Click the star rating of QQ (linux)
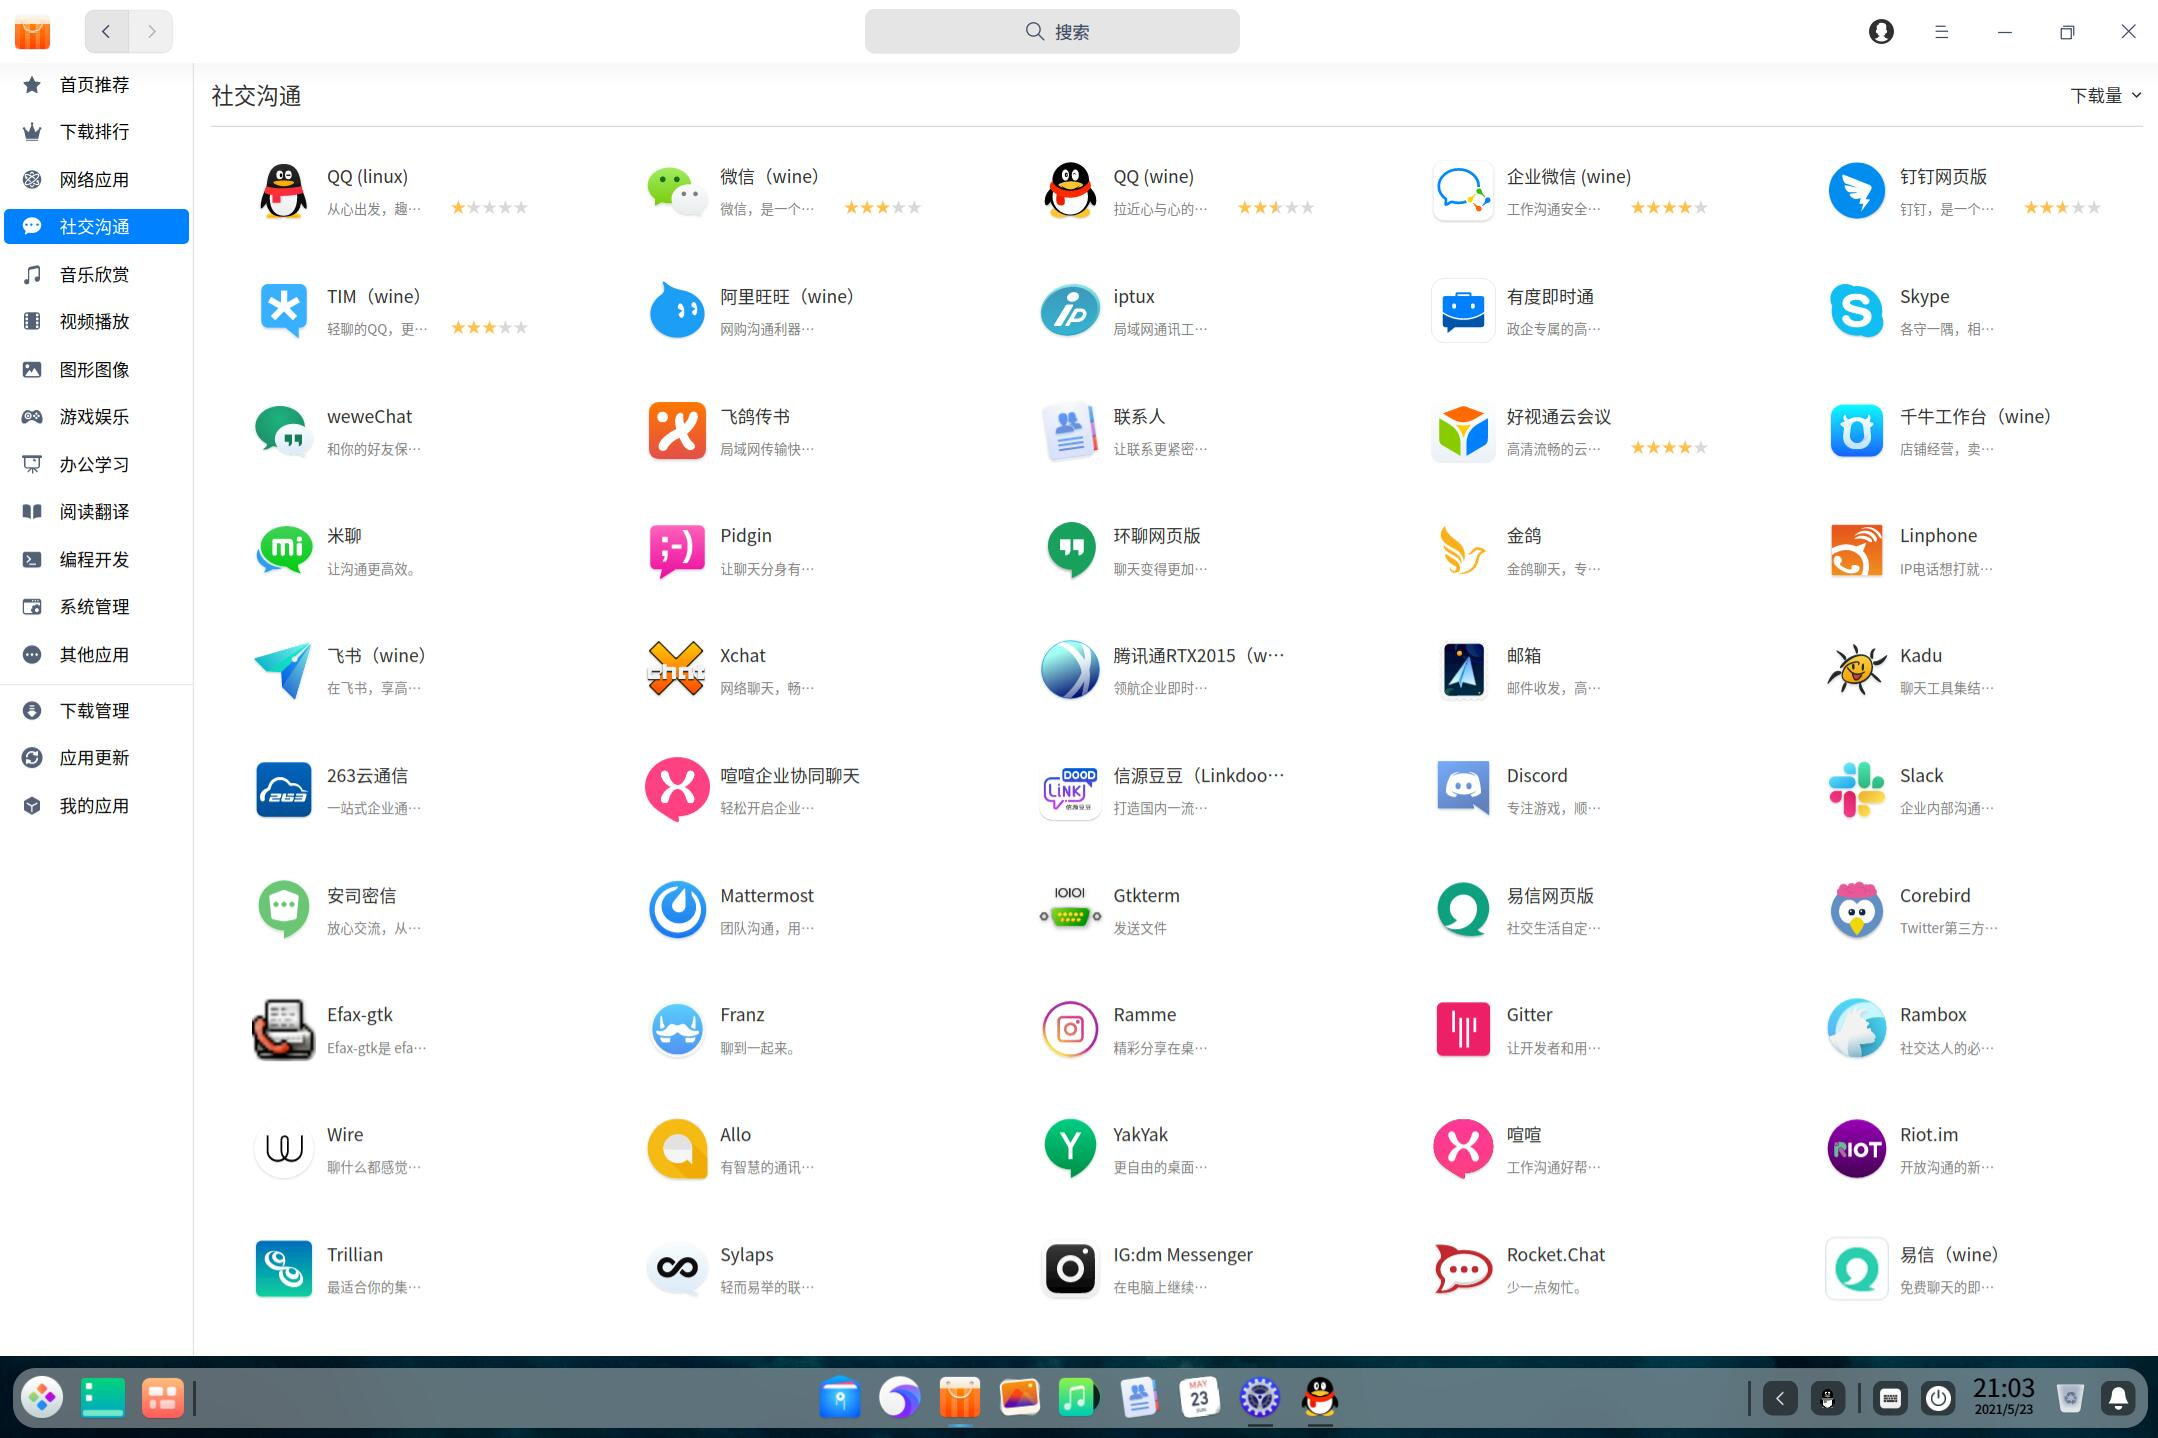2158x1438 pixels. click(489, 208)
